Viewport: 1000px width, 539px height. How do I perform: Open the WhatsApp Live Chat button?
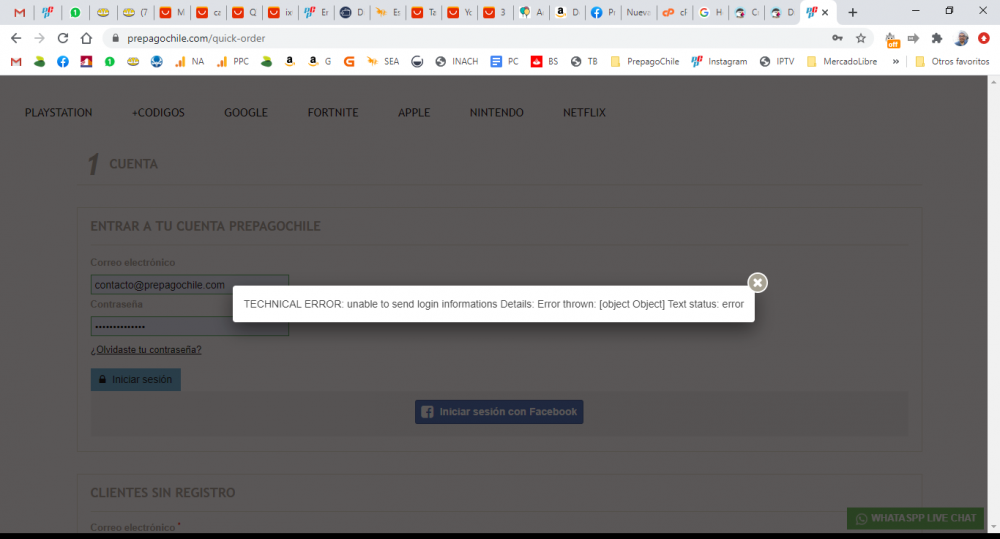(916, 518)
